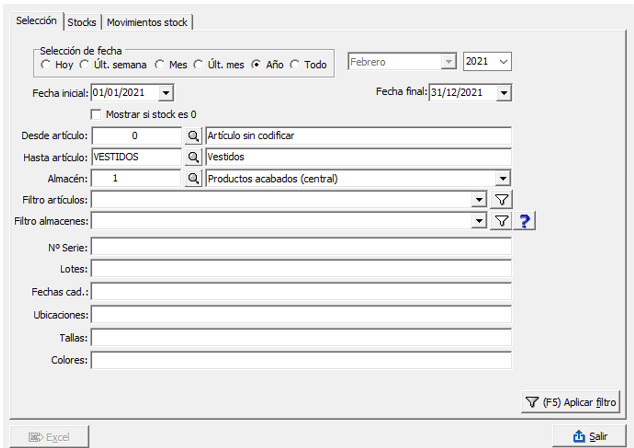The width and height of the screenshot is (634, 448).
Task: Click the Excel export button
Action: tap(49, 437)
